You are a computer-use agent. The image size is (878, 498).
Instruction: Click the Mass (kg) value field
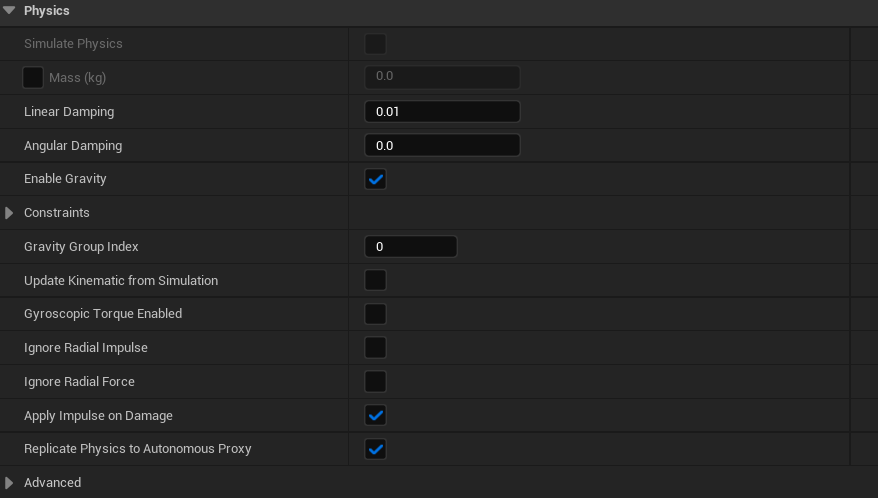click(442, 77)
